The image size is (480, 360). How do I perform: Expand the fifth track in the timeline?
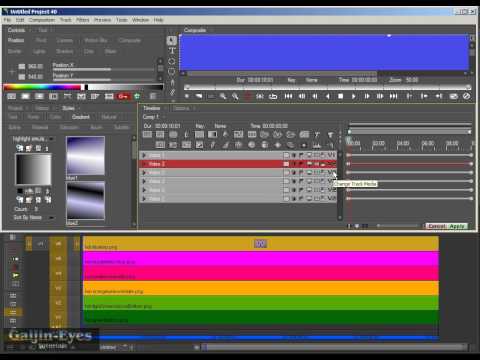click(x=144, y=190)
